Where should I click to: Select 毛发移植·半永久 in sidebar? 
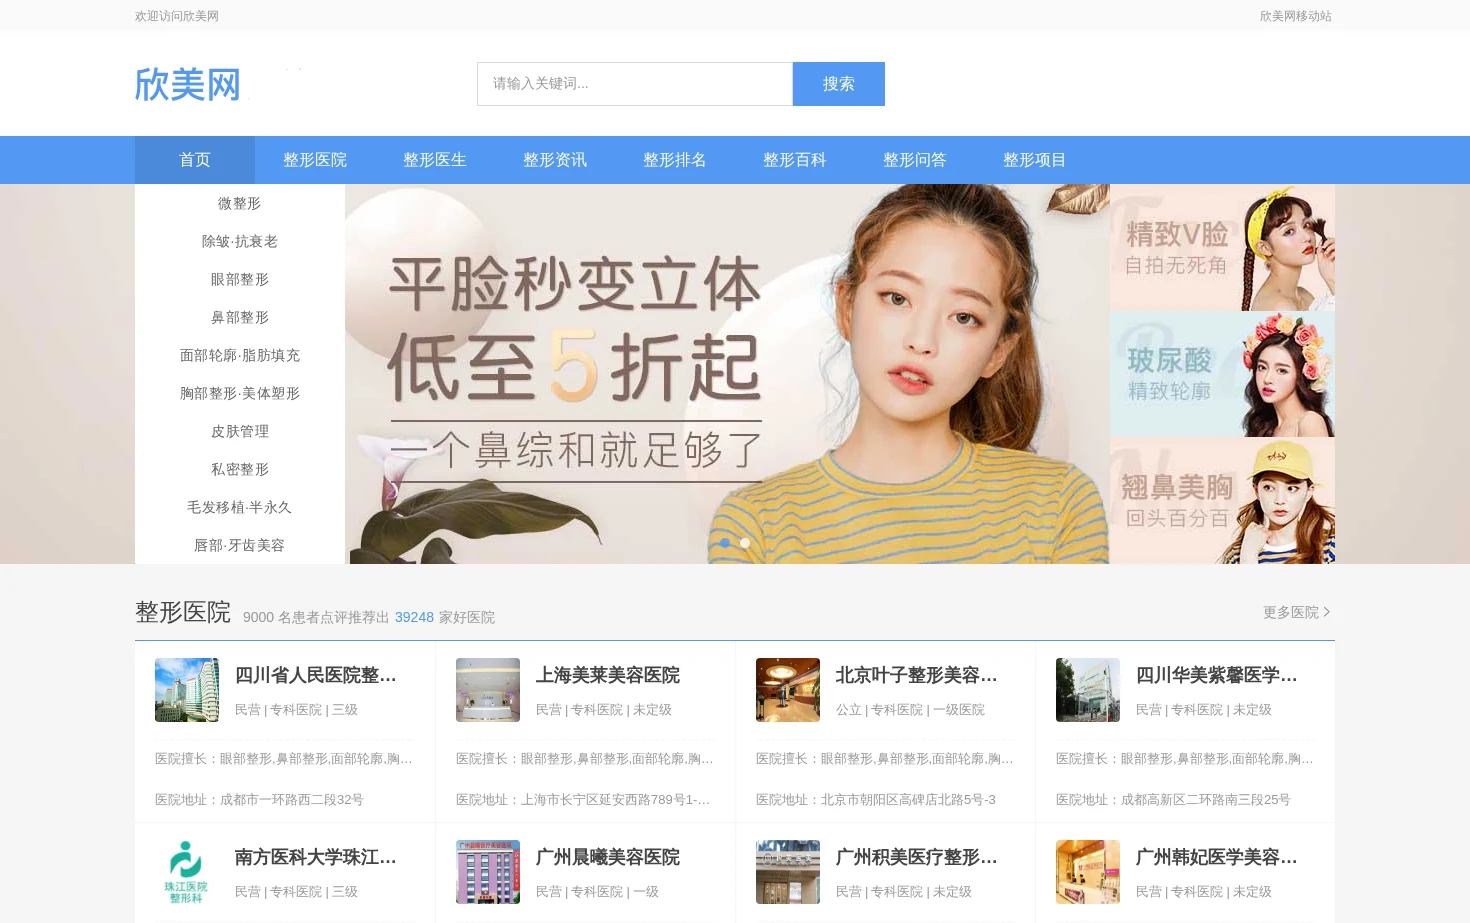(240, 507)
